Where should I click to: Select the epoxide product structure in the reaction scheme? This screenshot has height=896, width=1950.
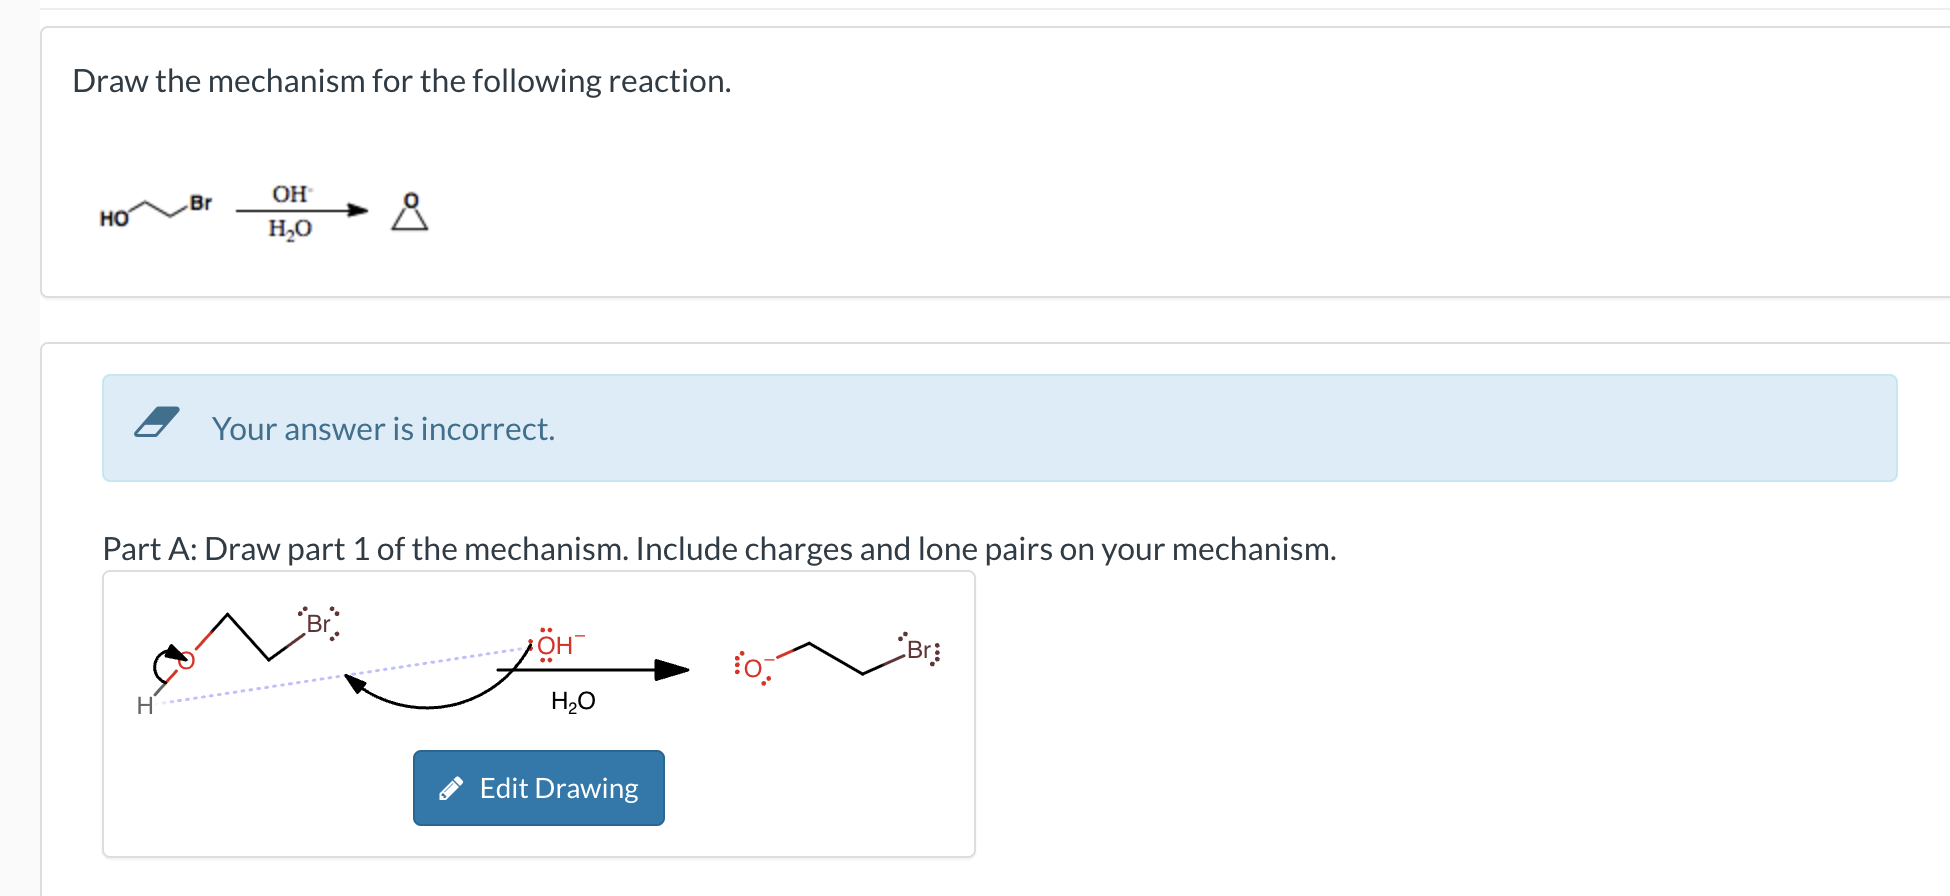coord(410,212)
